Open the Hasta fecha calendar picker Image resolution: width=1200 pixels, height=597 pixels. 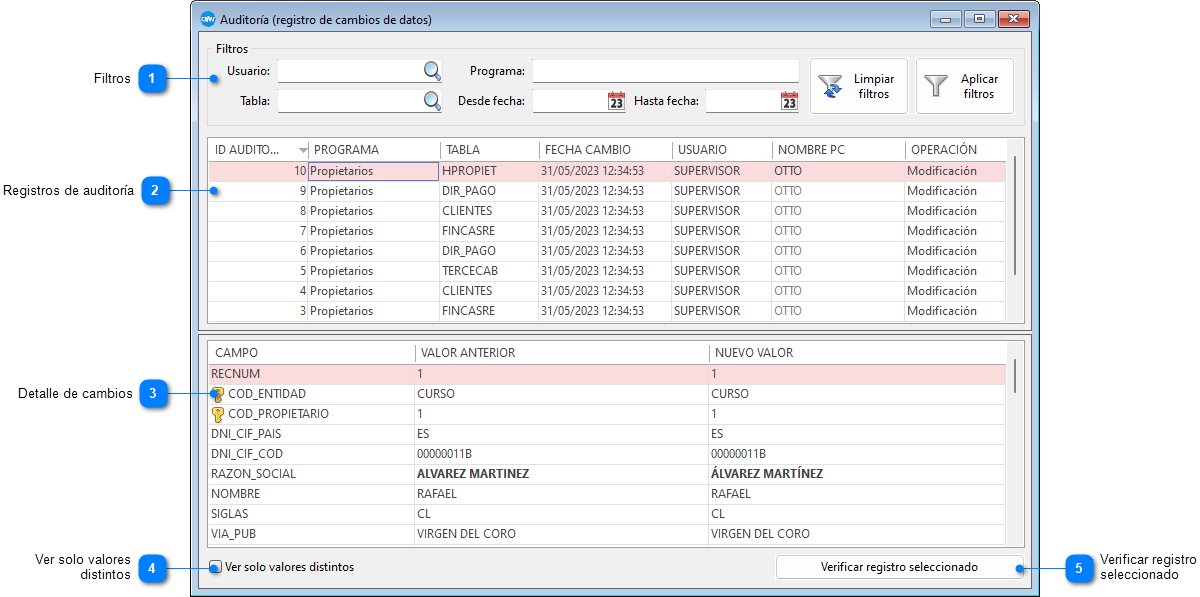[x=789, y=101]
